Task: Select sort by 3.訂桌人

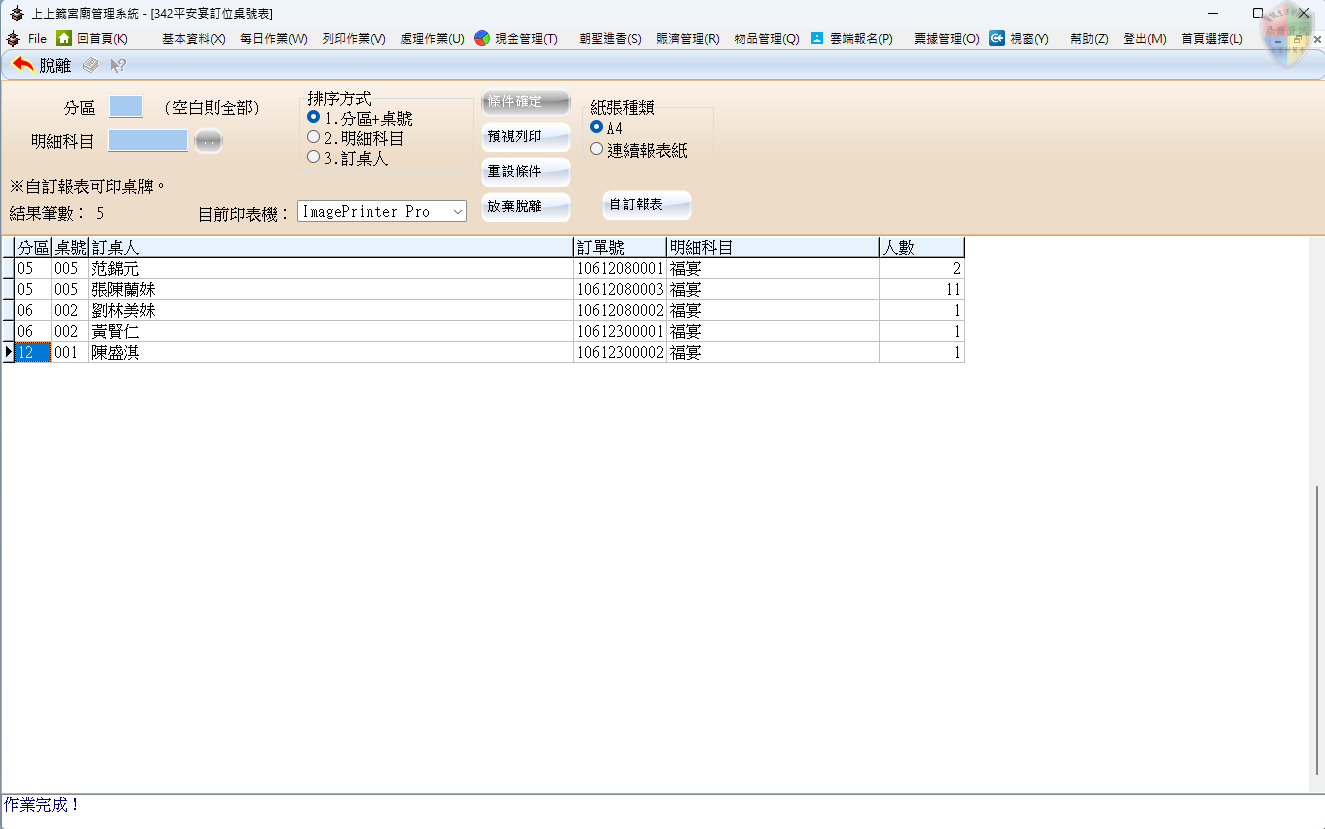Action: click(314, 157)
